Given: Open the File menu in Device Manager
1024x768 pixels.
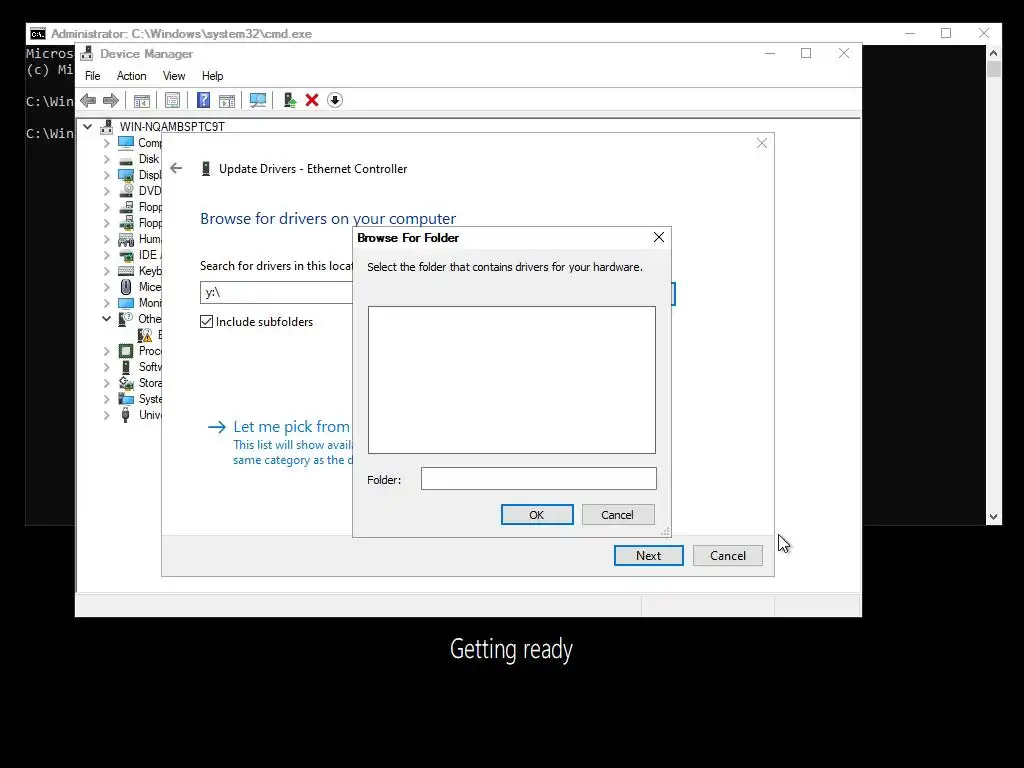Looking at the screenshot, I should coord(93,76).
